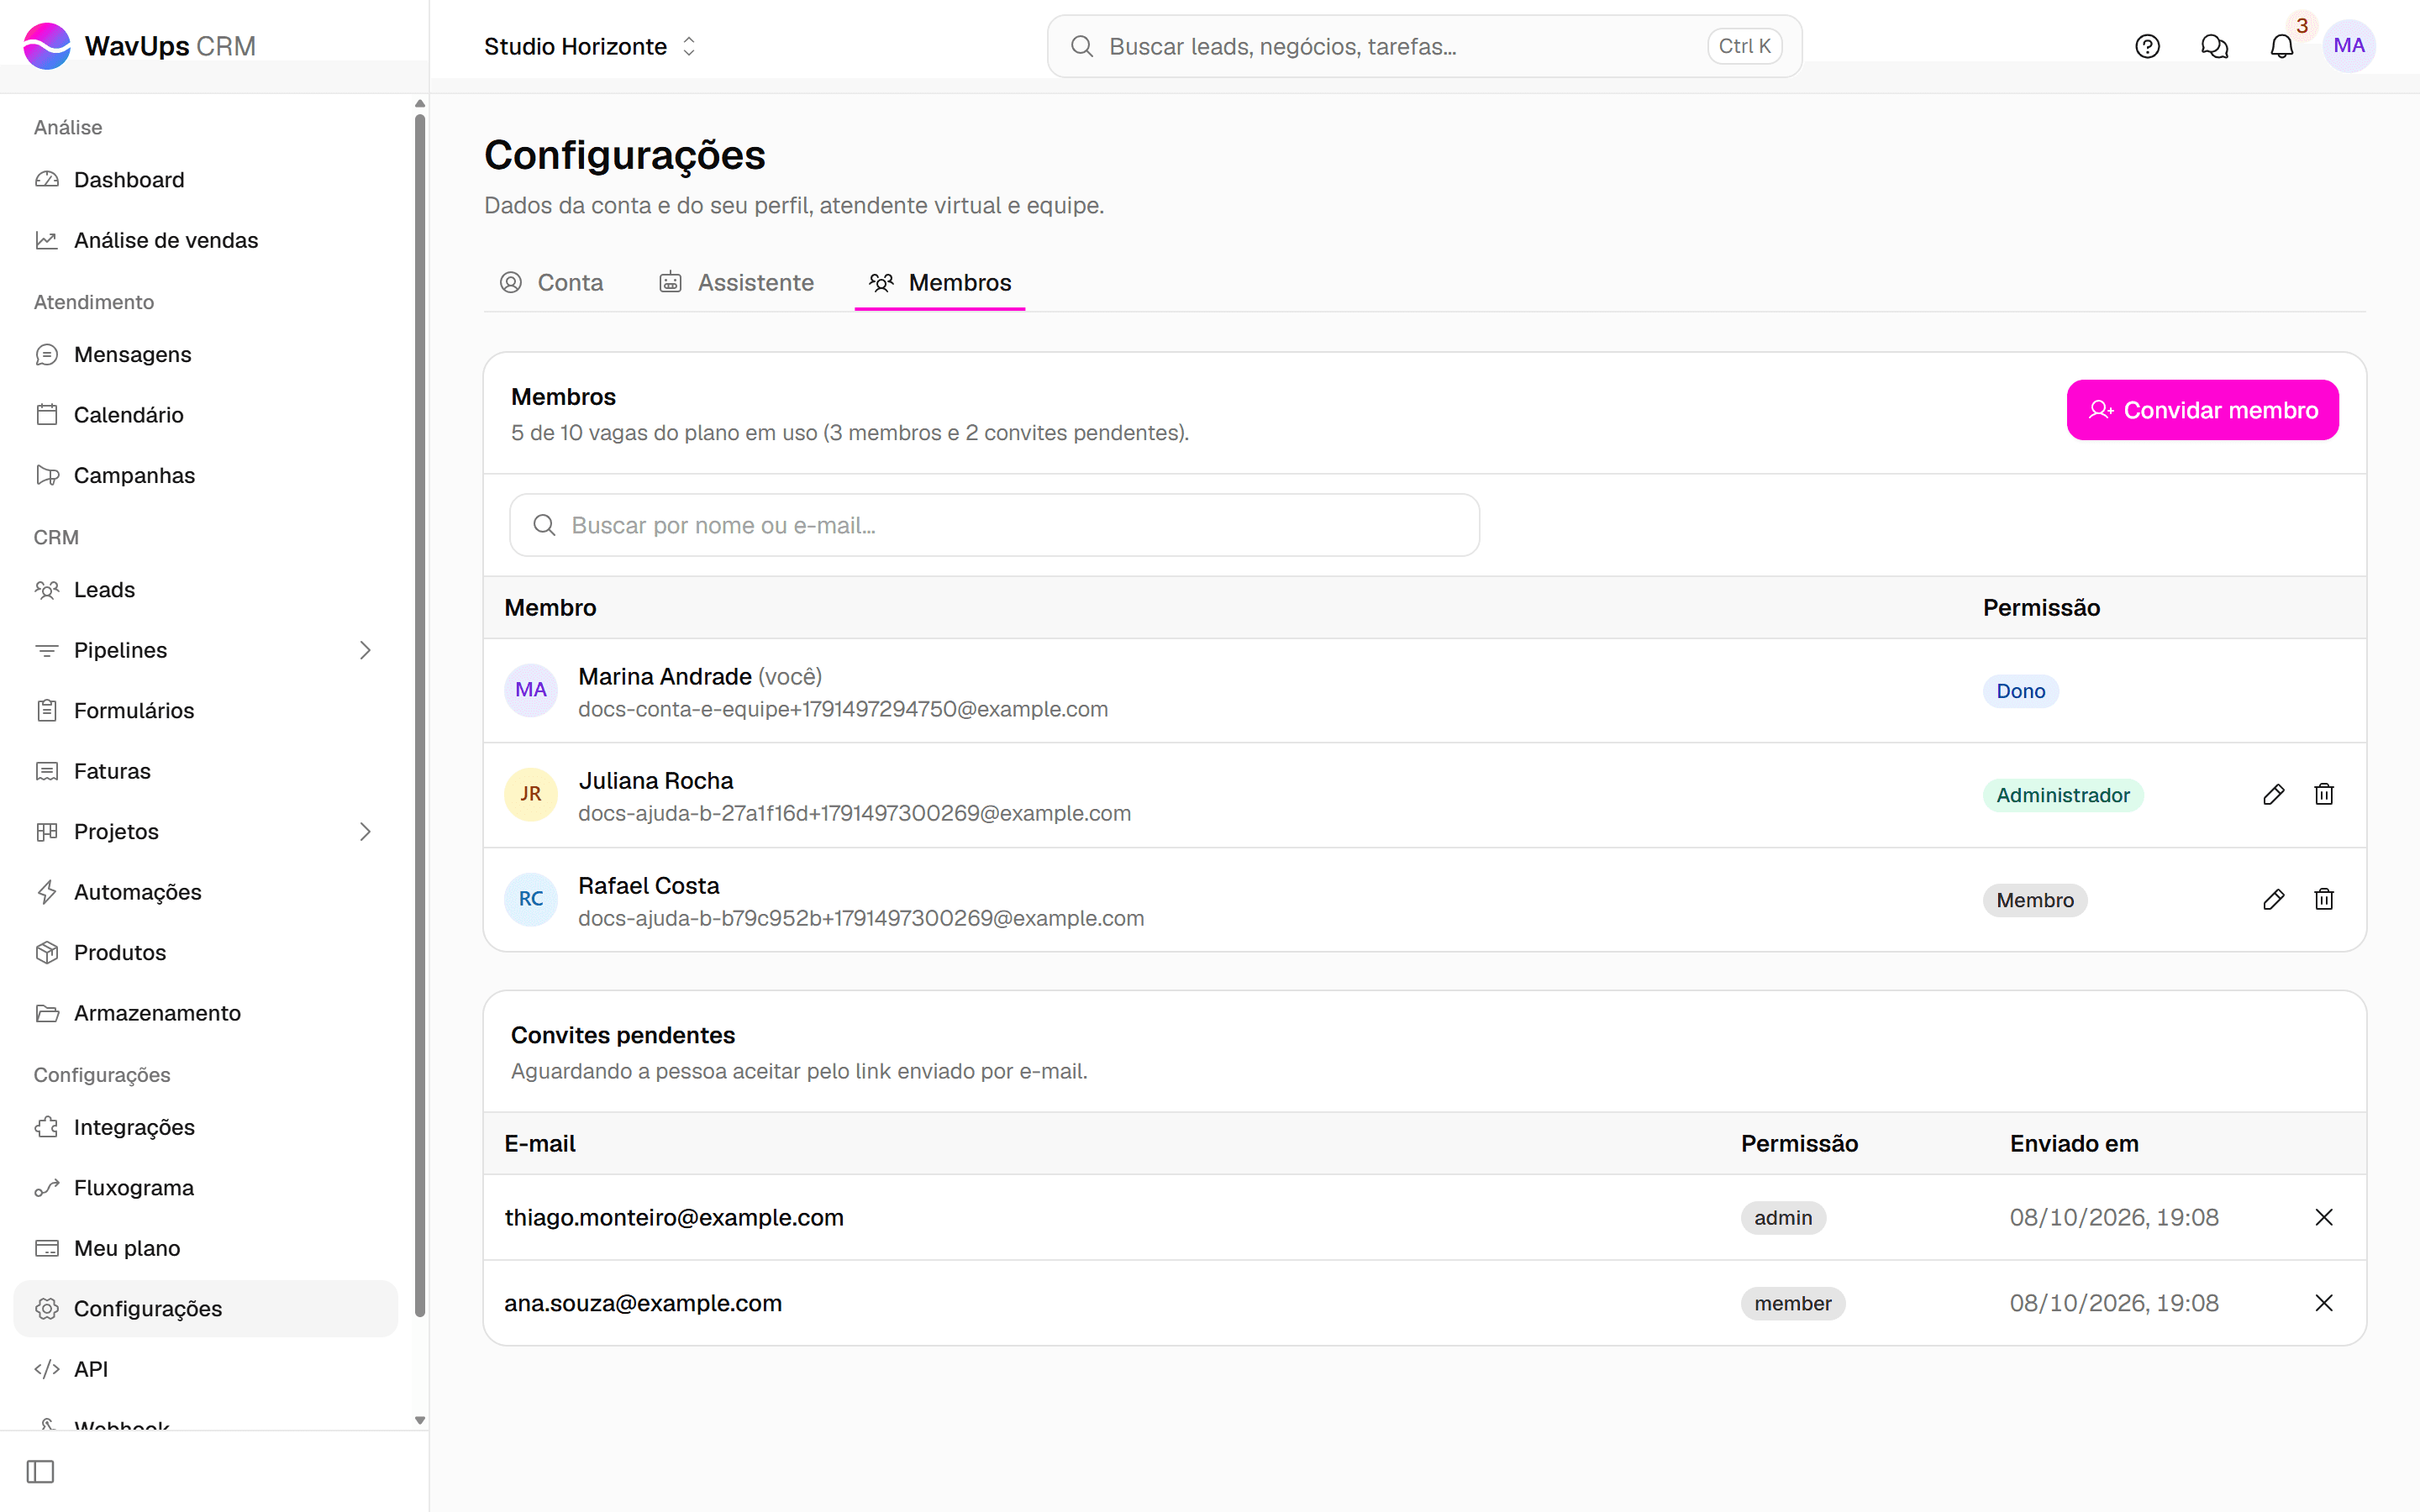Screen dimensions: 2420x1512
Task: Edit Rafael Costa's permission with pencil icon
Action: coord(2273,900)
